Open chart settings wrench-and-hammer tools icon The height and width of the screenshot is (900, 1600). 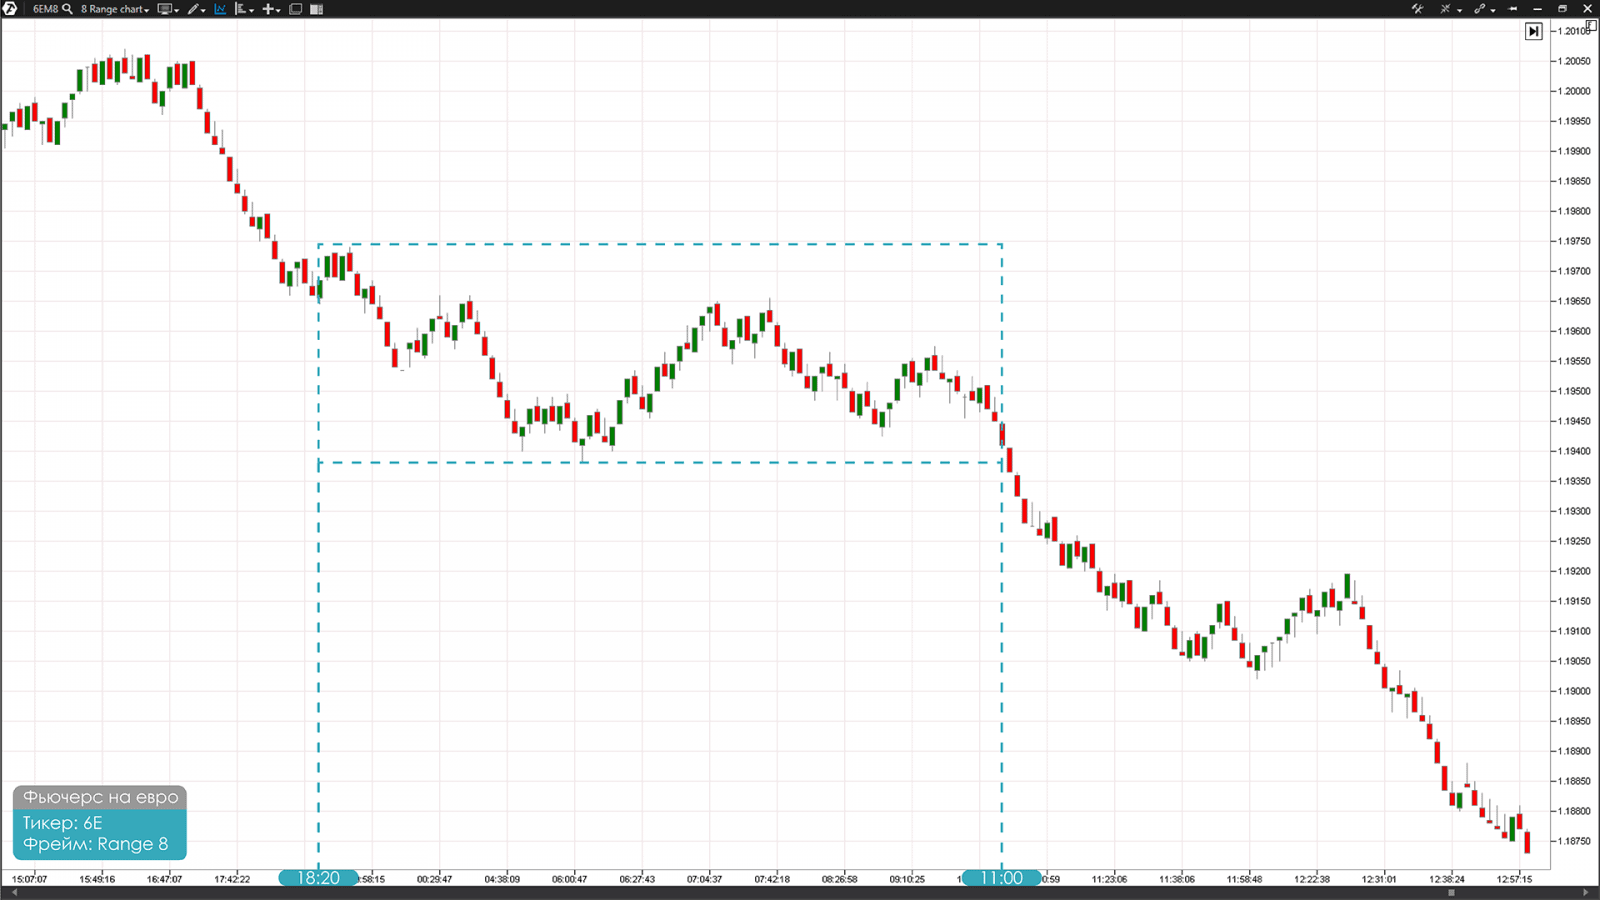[x=1417, y=9]
